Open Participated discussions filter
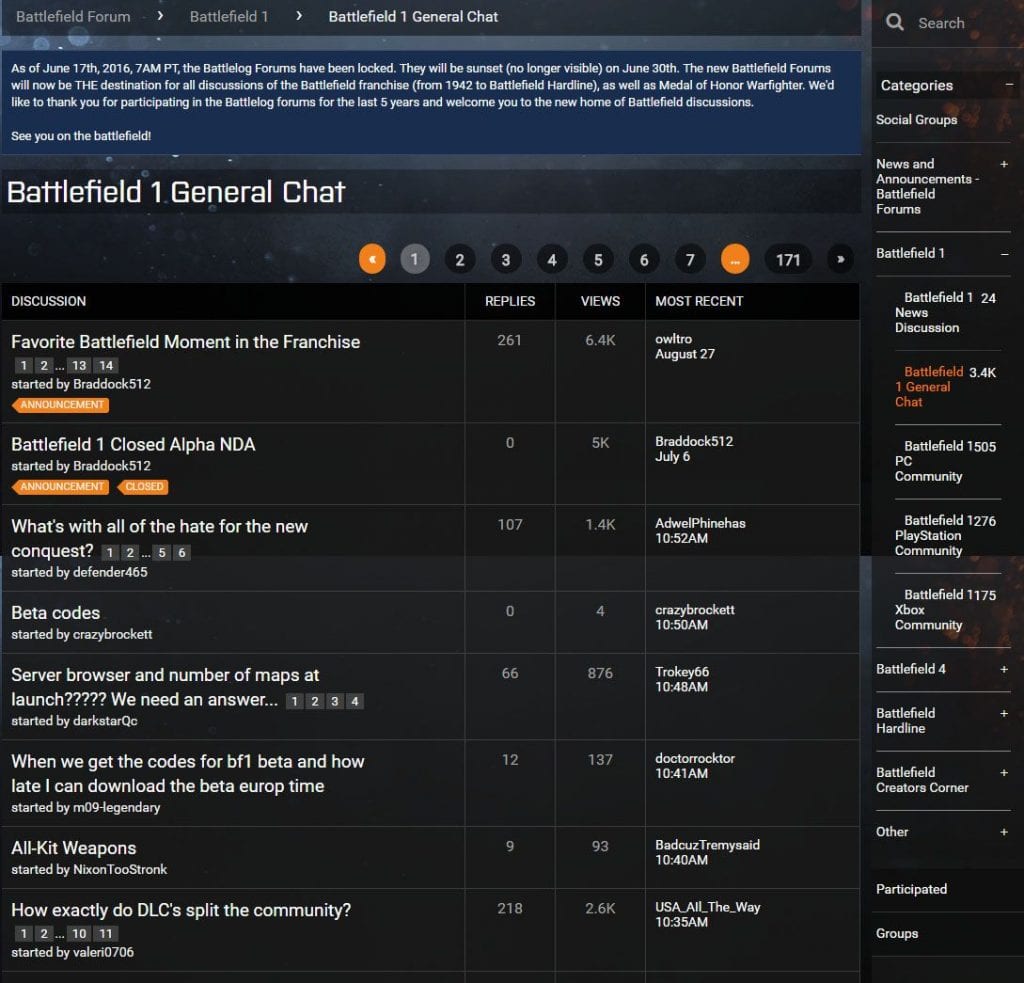The height and width of the screenshot is (983, 1024). (911, 889)
